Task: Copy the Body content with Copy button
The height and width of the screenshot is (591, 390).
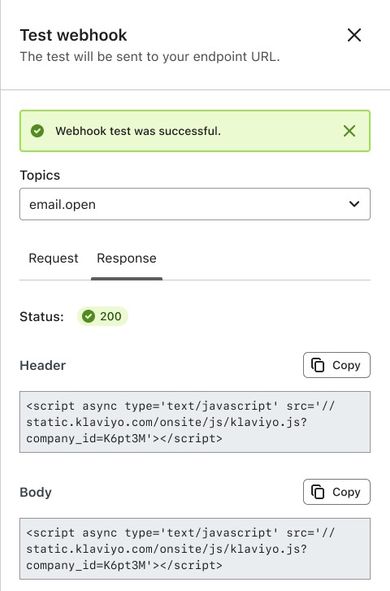Action: (x=337, y=492)
